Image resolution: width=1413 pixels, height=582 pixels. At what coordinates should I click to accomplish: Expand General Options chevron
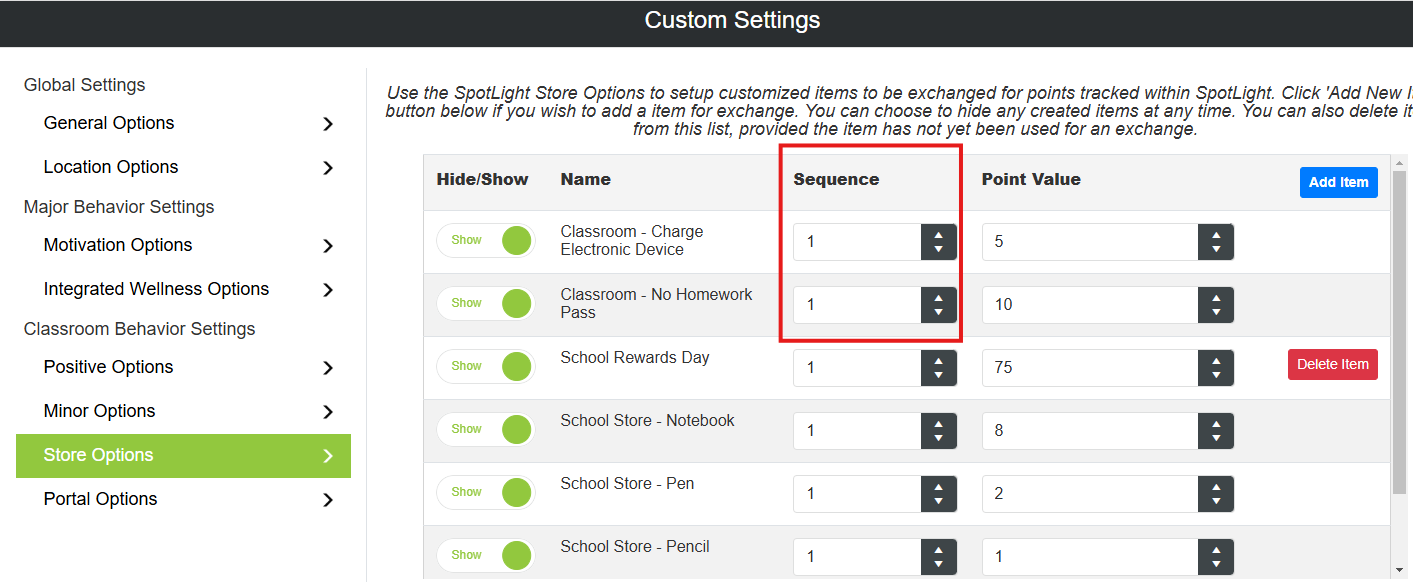pyautogui.click(x=328, y=124)
